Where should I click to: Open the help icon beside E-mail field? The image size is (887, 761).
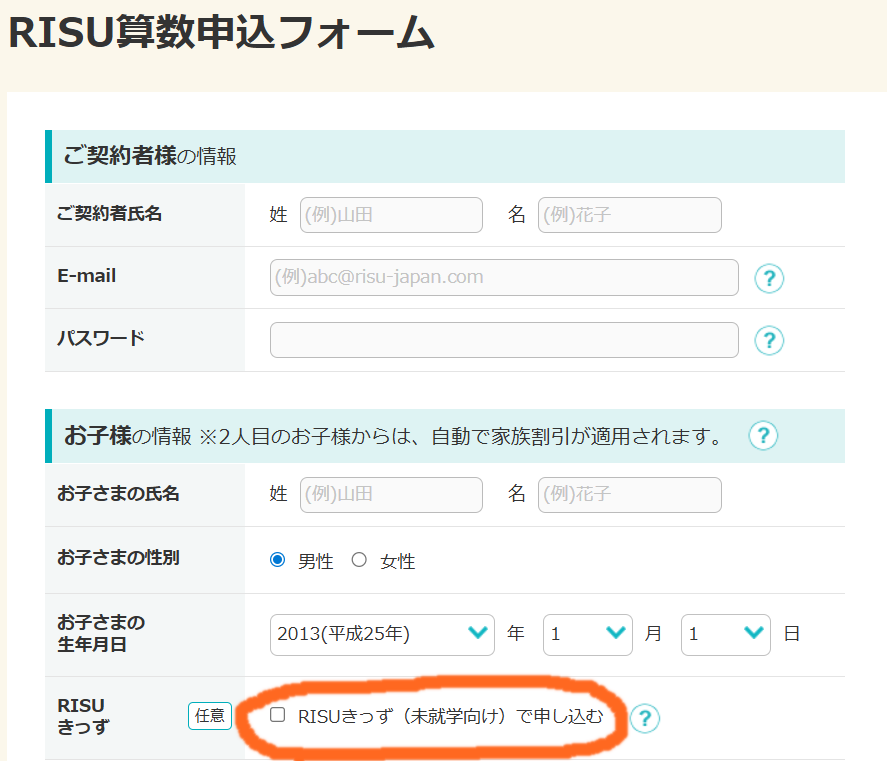click(769, 278)
